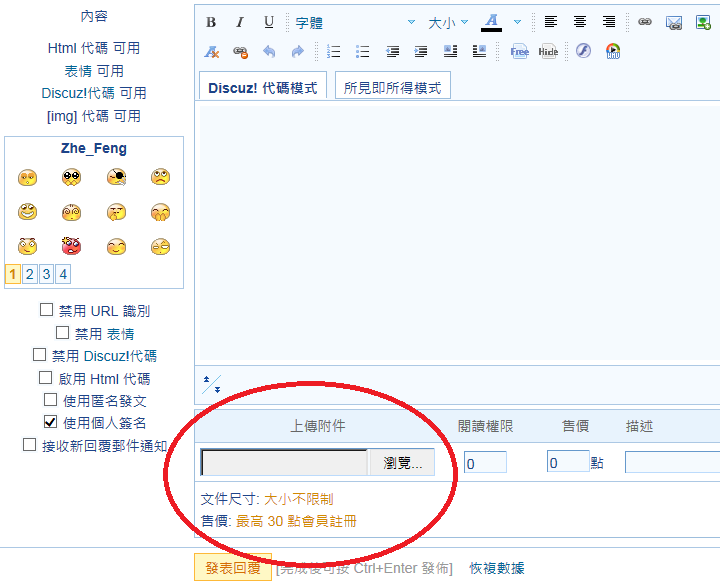Align text left
This screenshot has width=720, height=584.
[551, 22]
